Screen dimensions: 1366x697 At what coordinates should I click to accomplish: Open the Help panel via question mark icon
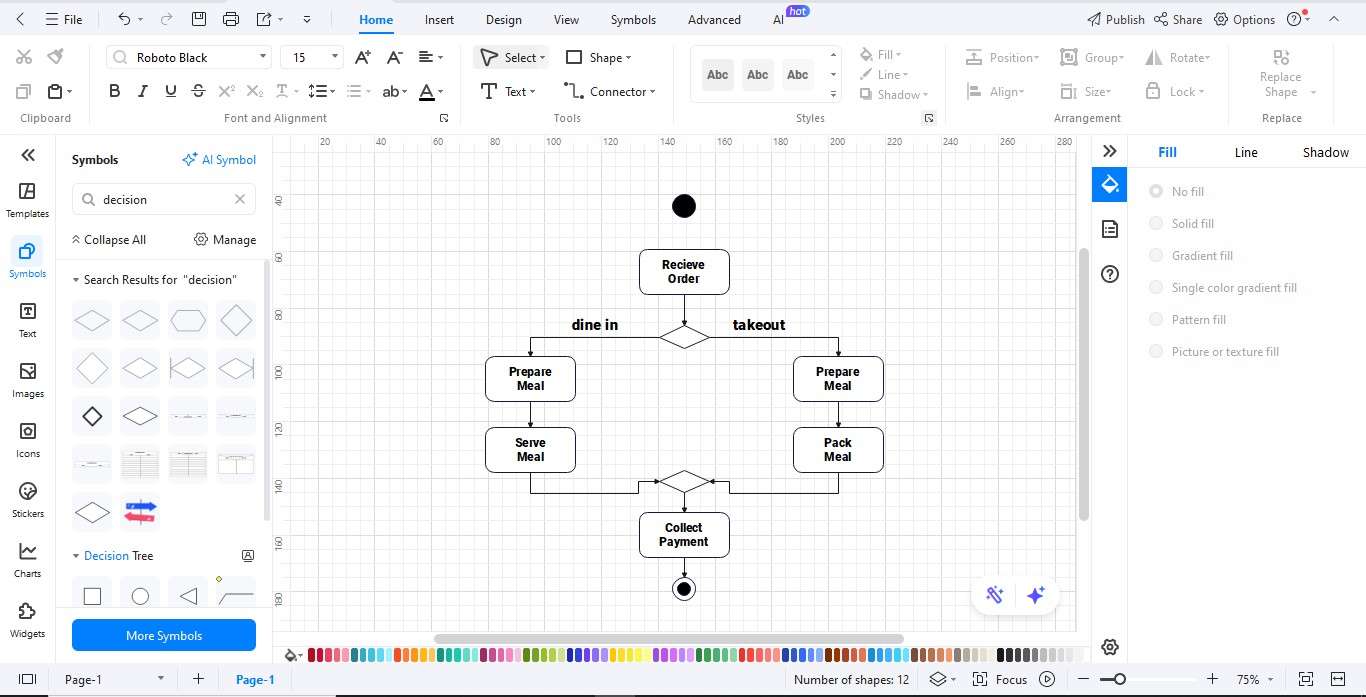tap(1109, 274)
